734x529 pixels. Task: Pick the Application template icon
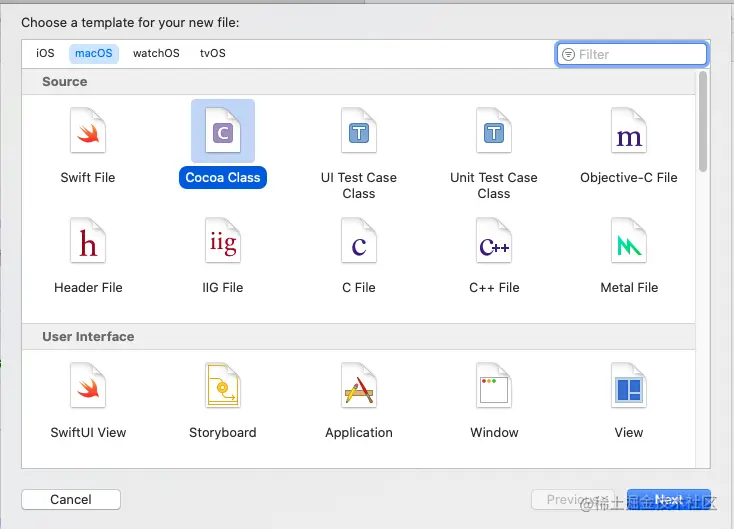tap(359, 385)
